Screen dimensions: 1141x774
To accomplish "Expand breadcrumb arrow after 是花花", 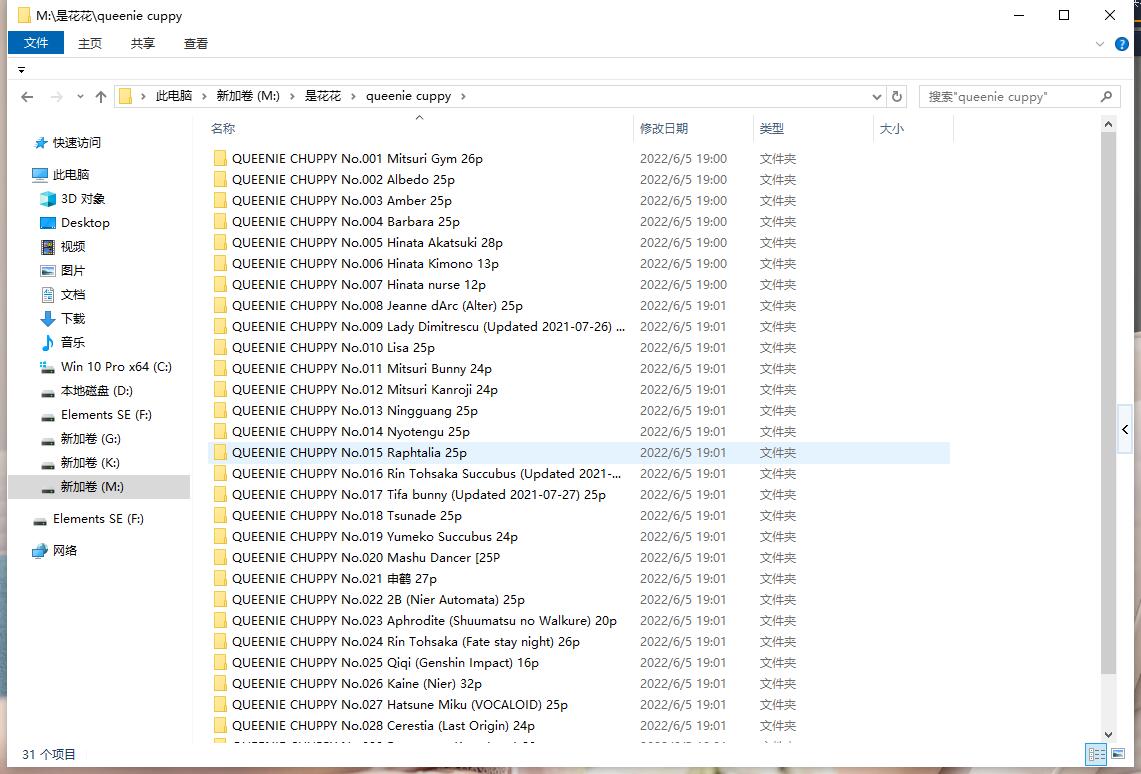I will [x=354, y=96].
